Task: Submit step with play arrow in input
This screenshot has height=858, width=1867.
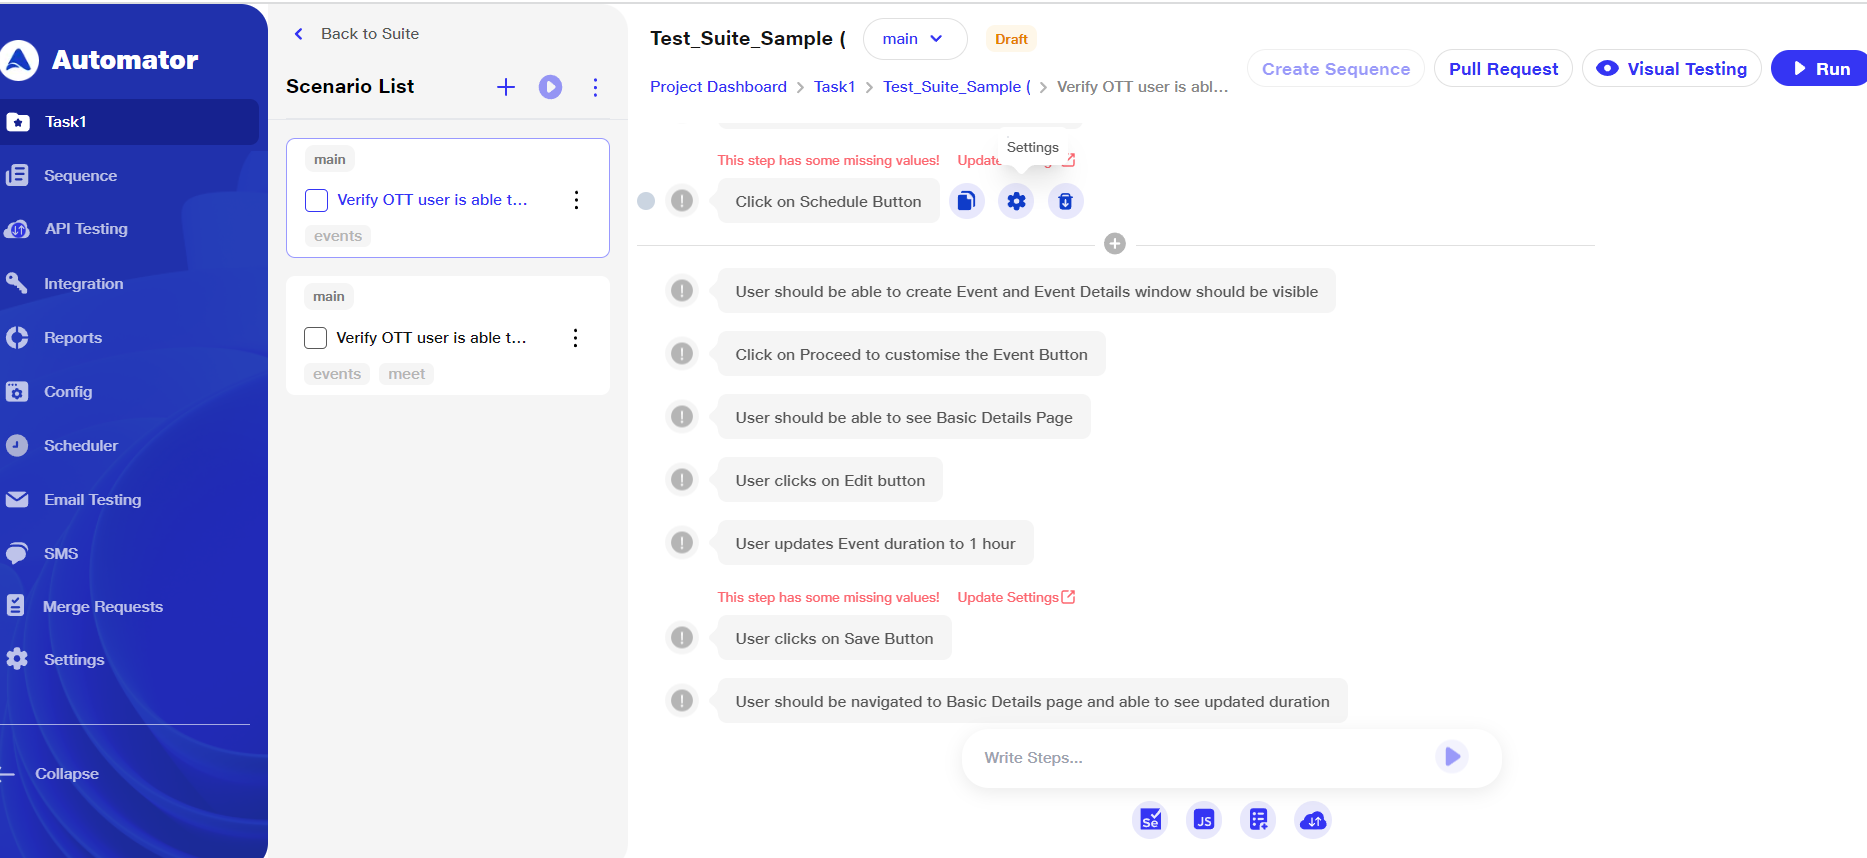Action: (x=1452, y=757)
